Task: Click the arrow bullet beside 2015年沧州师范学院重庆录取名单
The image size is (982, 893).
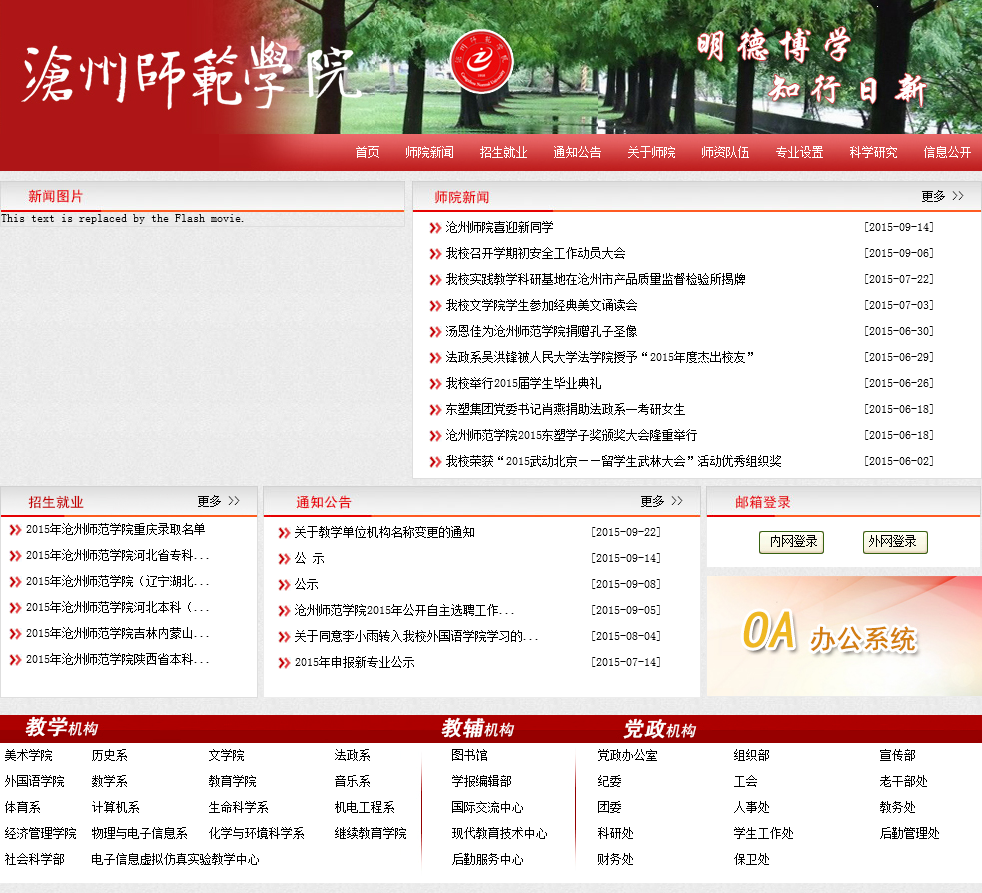Action: 15,530
